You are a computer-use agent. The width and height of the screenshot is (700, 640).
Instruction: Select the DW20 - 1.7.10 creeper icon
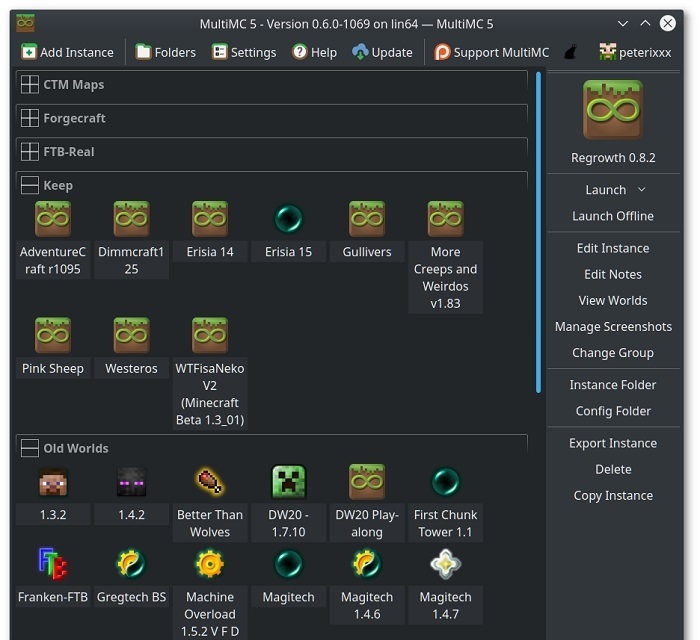pyautogui.click(x=288, y=482)
